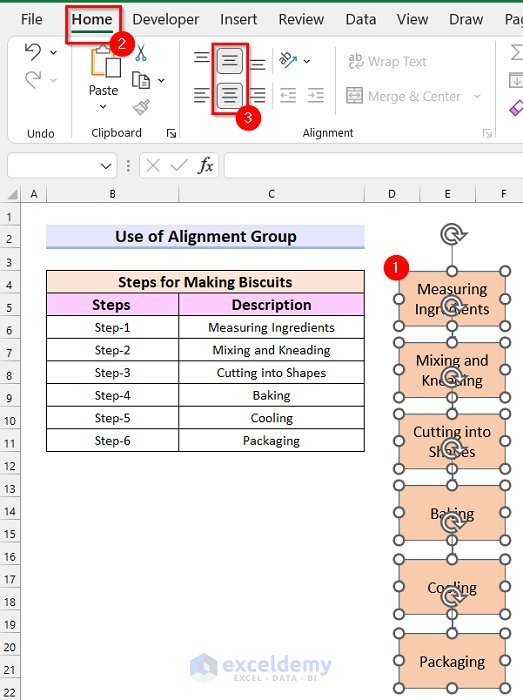Open the Alignment dialog launcher
The height and width of the screenshot is (700, 523).
487,133
